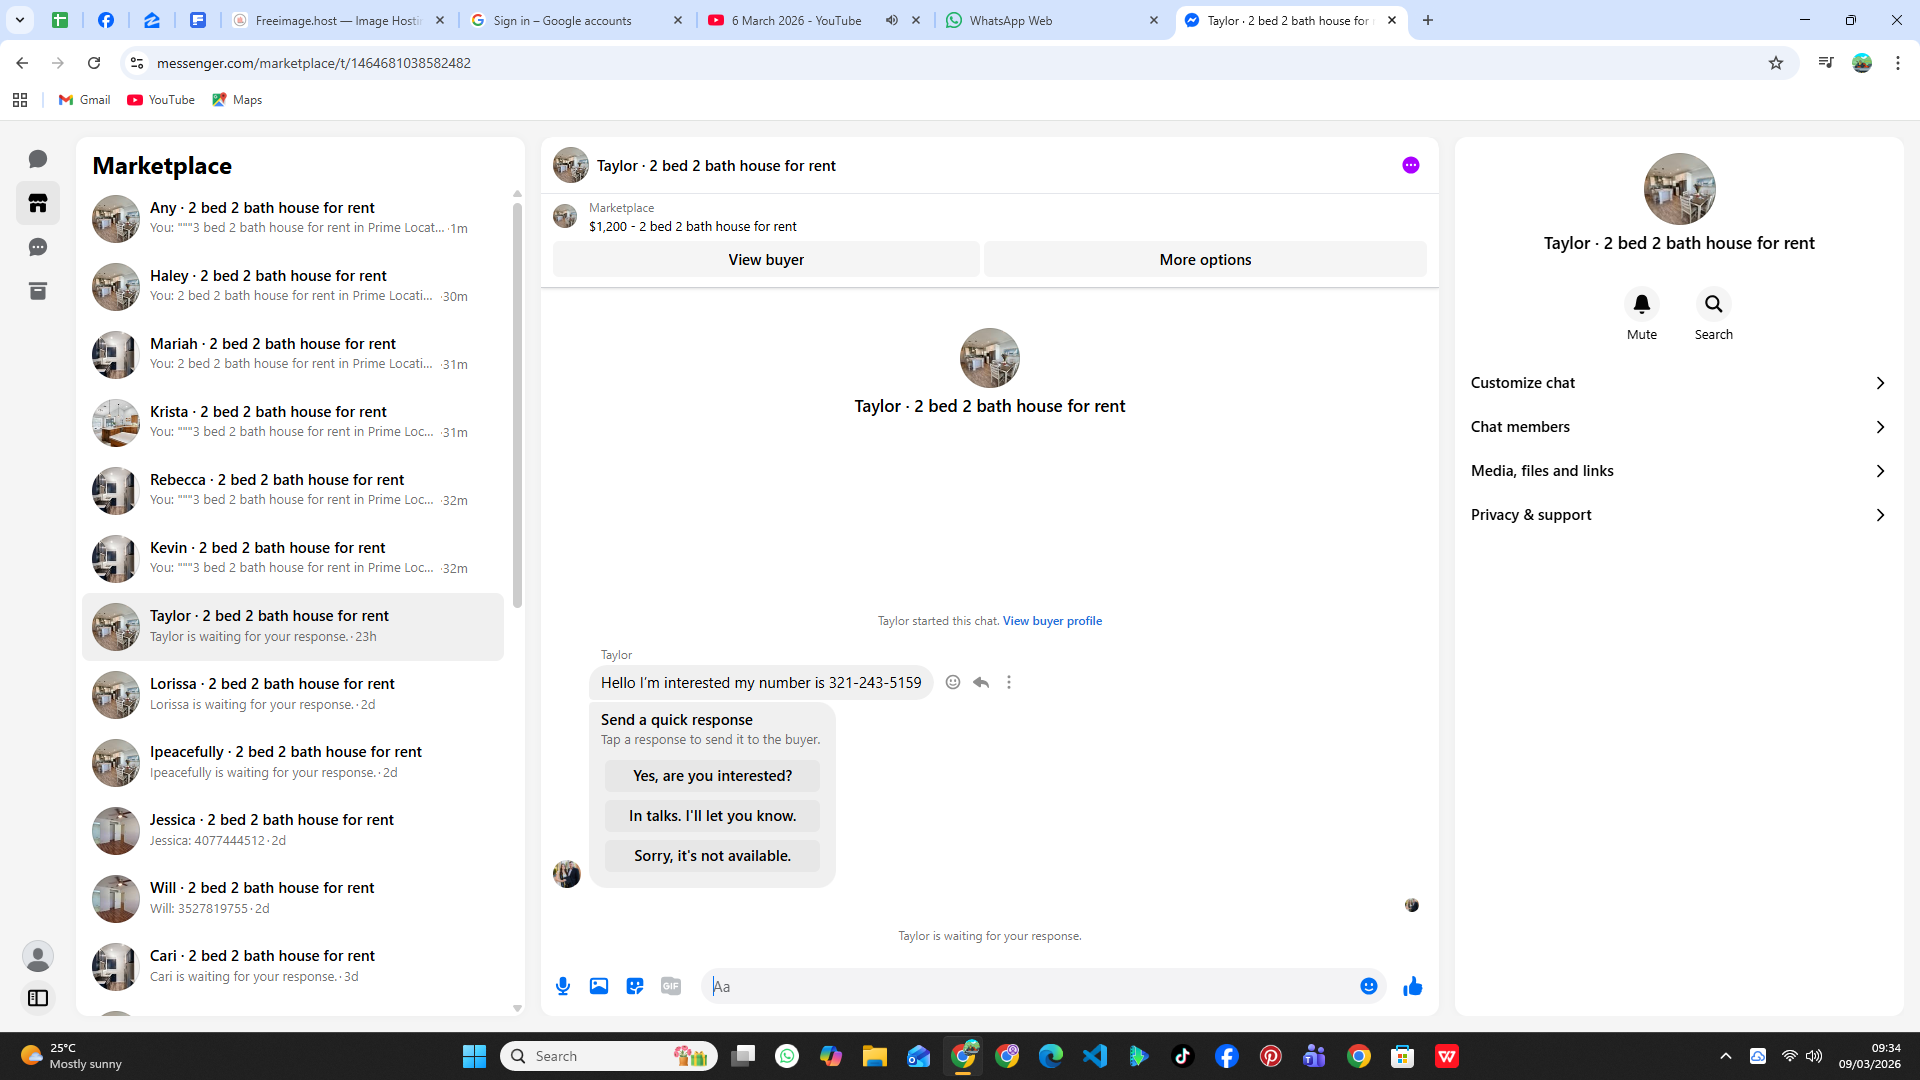Click the conversation list scrollbar
The height and width of the screenshot is (1080, 1920).
517,405
